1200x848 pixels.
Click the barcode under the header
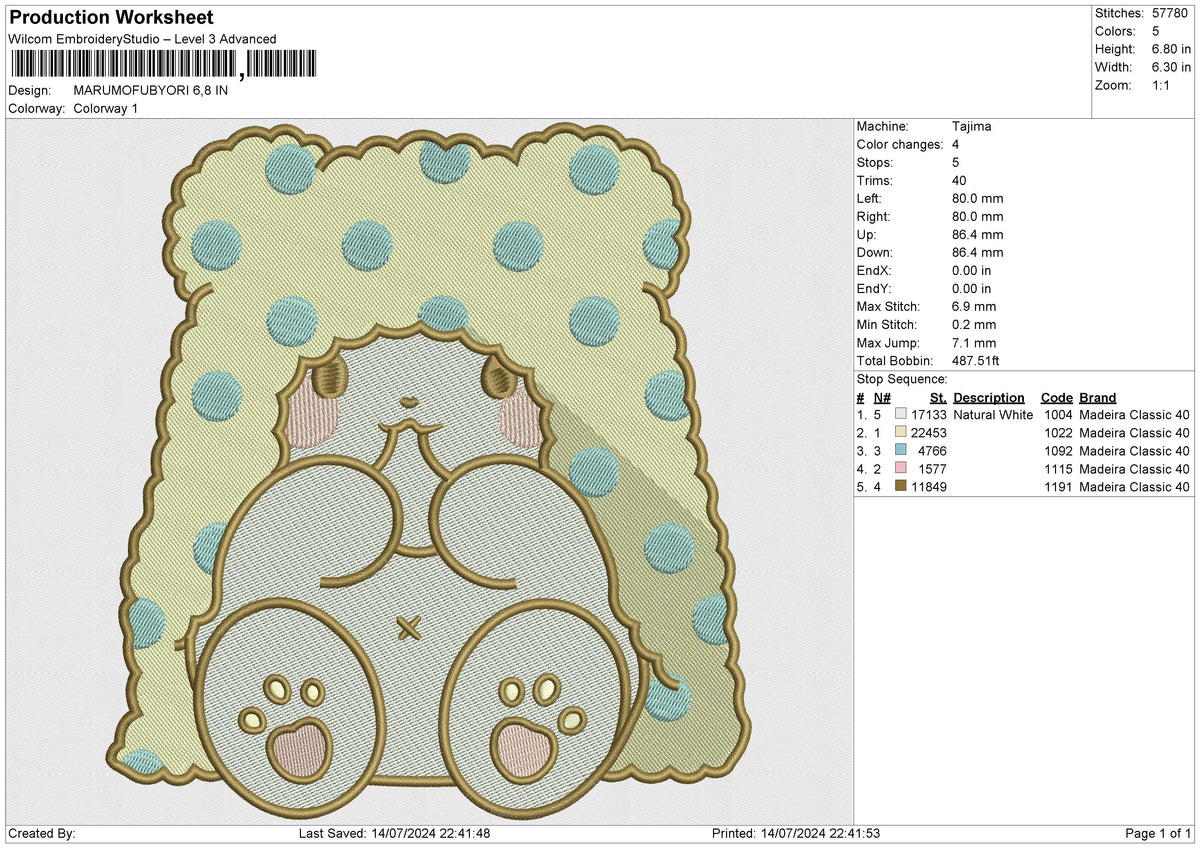164,65
